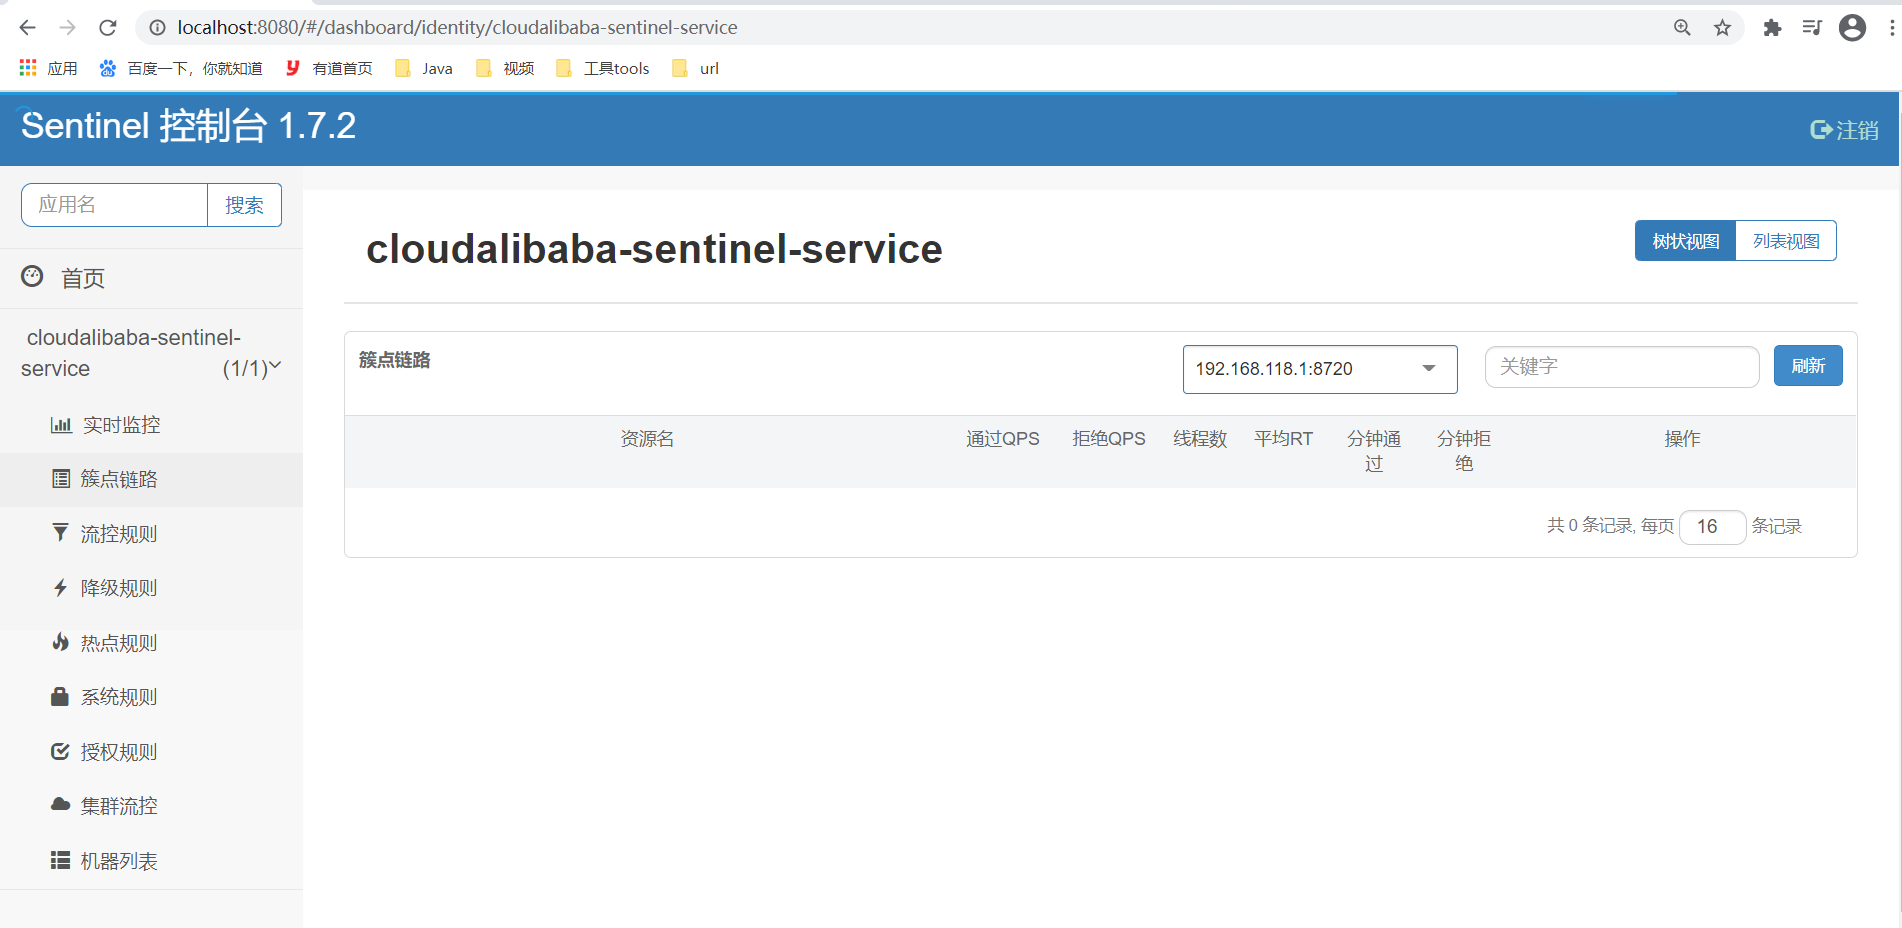Open the media control playlist icon
The width and height of the screenshot is (1902, 928).
[x=1812, y=28]
